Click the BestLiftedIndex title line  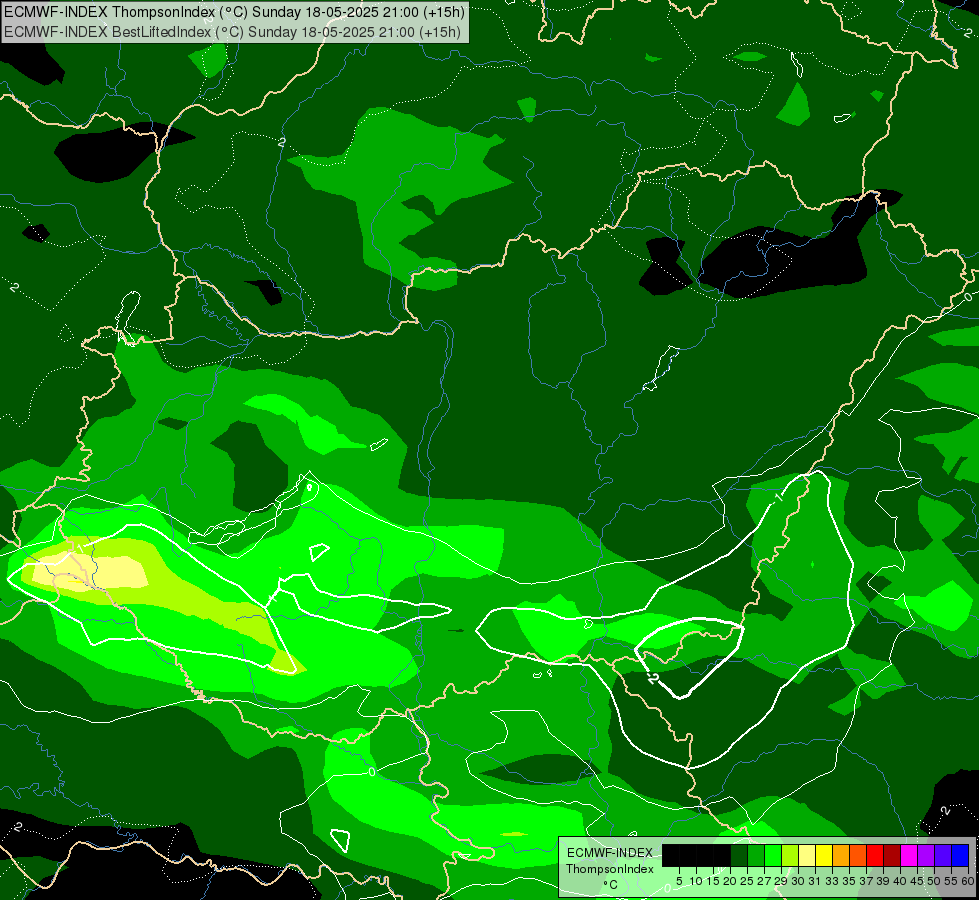pos(232,32)
